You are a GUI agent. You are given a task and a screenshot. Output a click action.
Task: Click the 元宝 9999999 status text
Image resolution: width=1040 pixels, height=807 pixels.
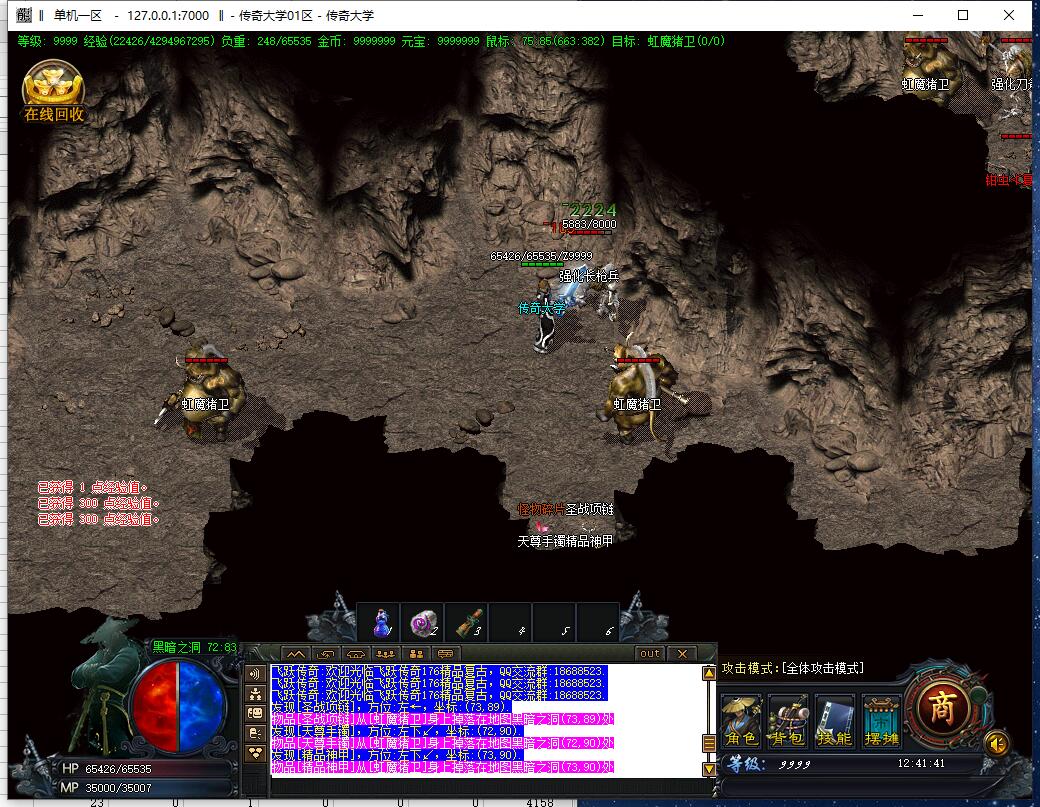(x=440, y=41)
